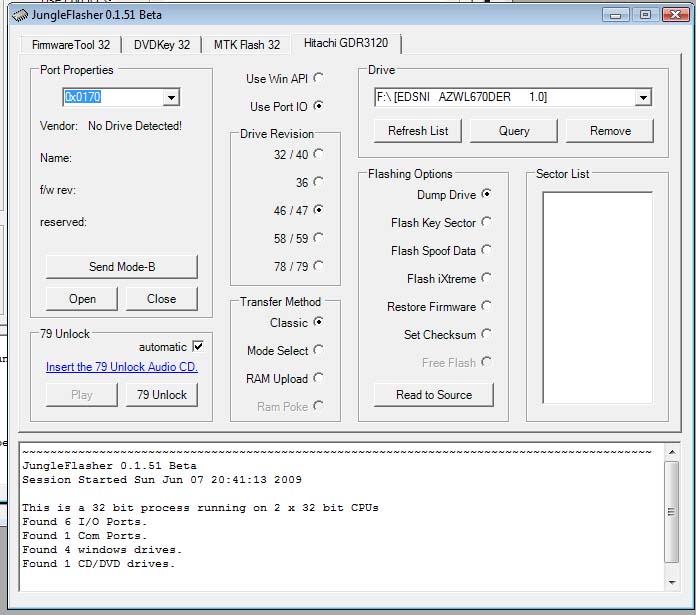Screen dimensions: 696x615
Task: Switch to the FirmwareTool 32 tab
Action: click(x=71, y=45)
